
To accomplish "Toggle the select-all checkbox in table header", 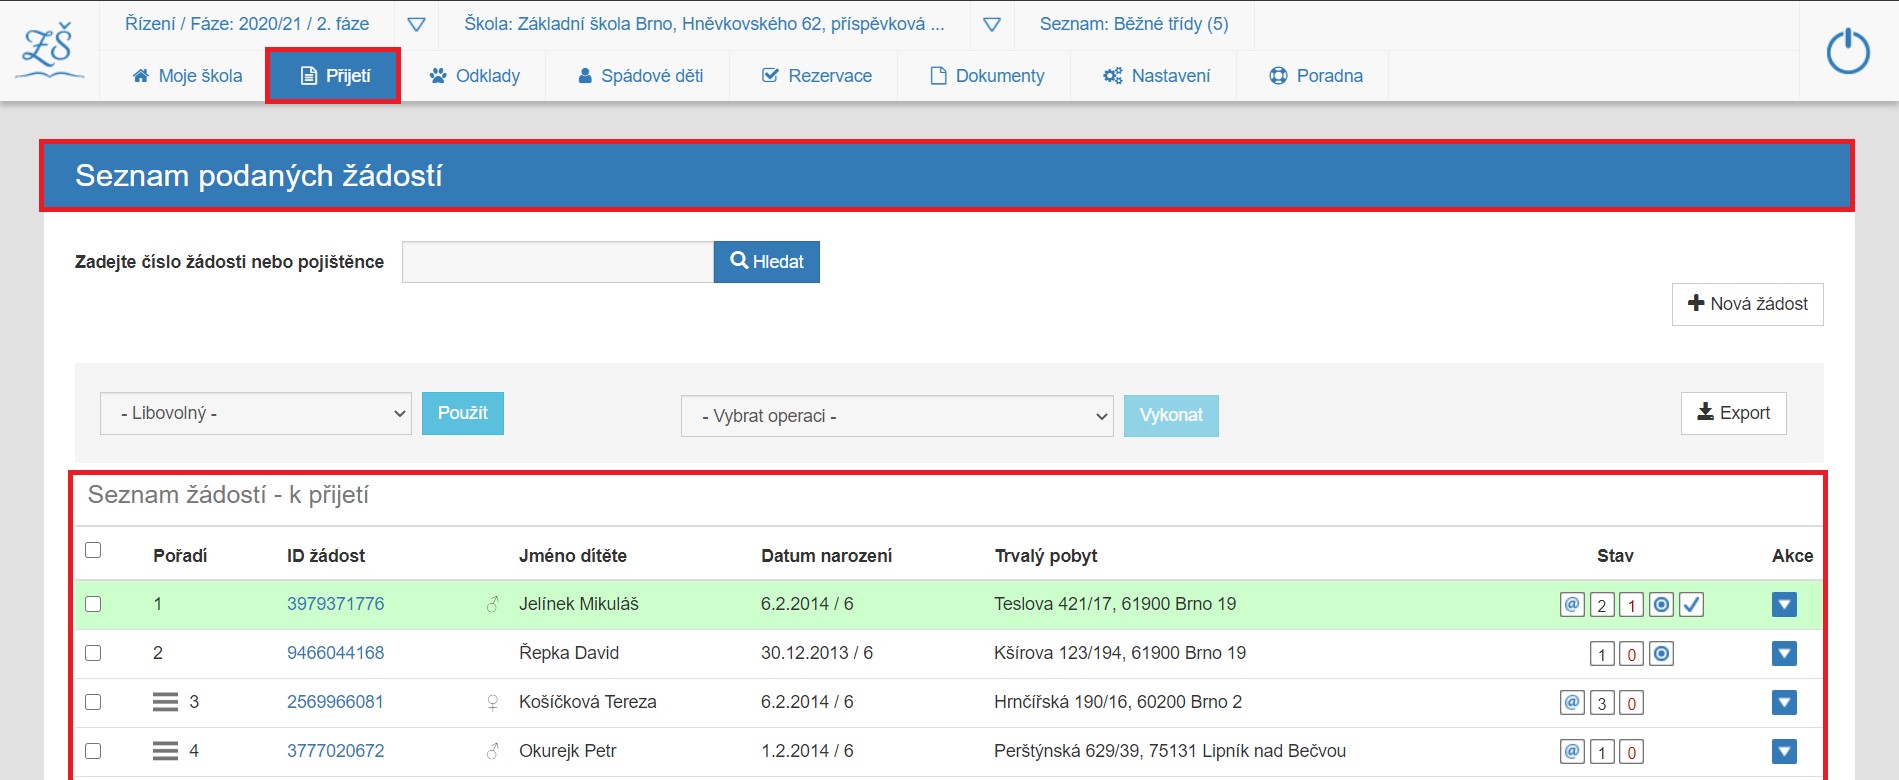I will [x=93, y=550].
